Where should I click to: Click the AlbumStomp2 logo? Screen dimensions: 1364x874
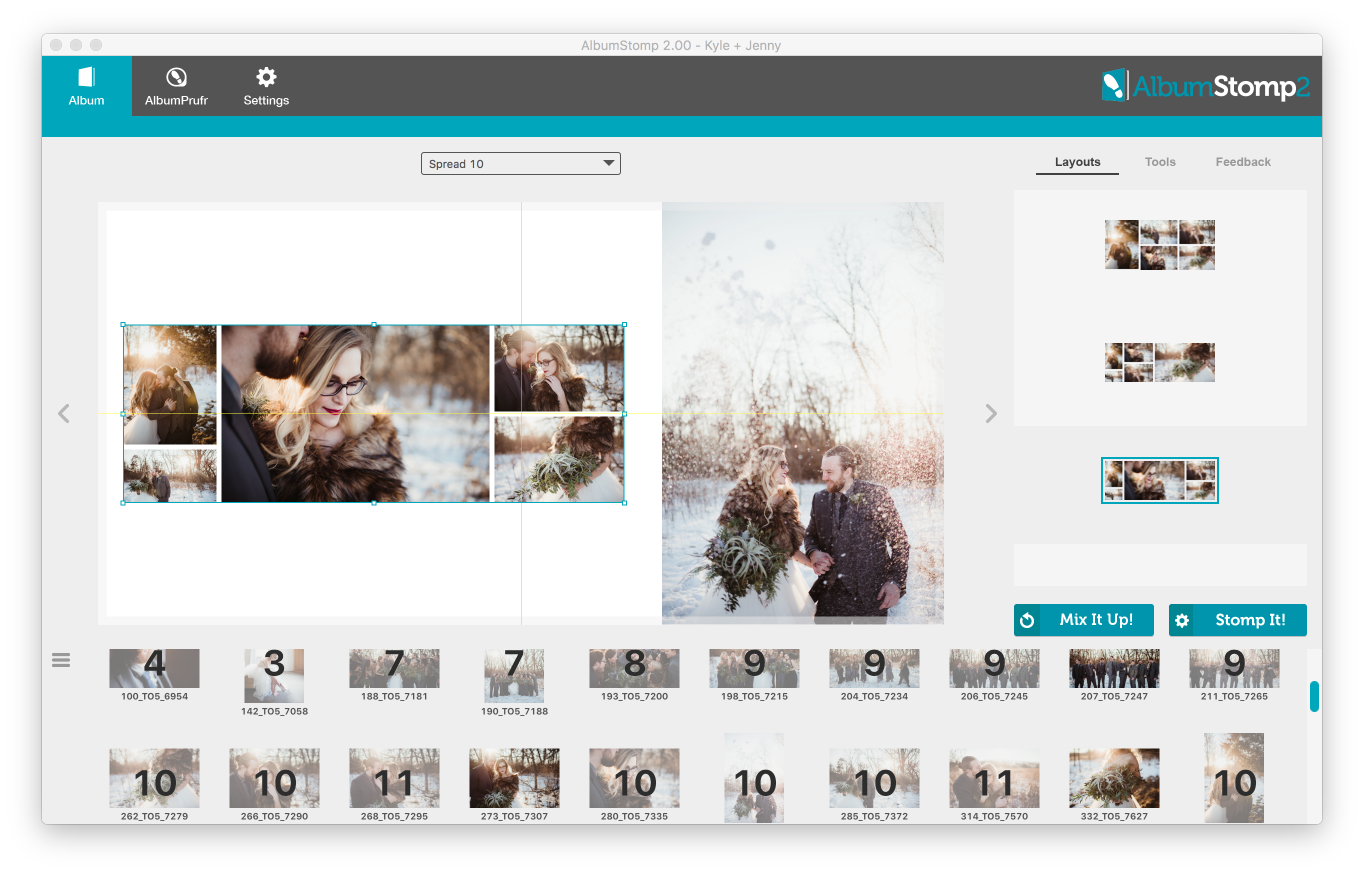click(x=1205, y=86)
